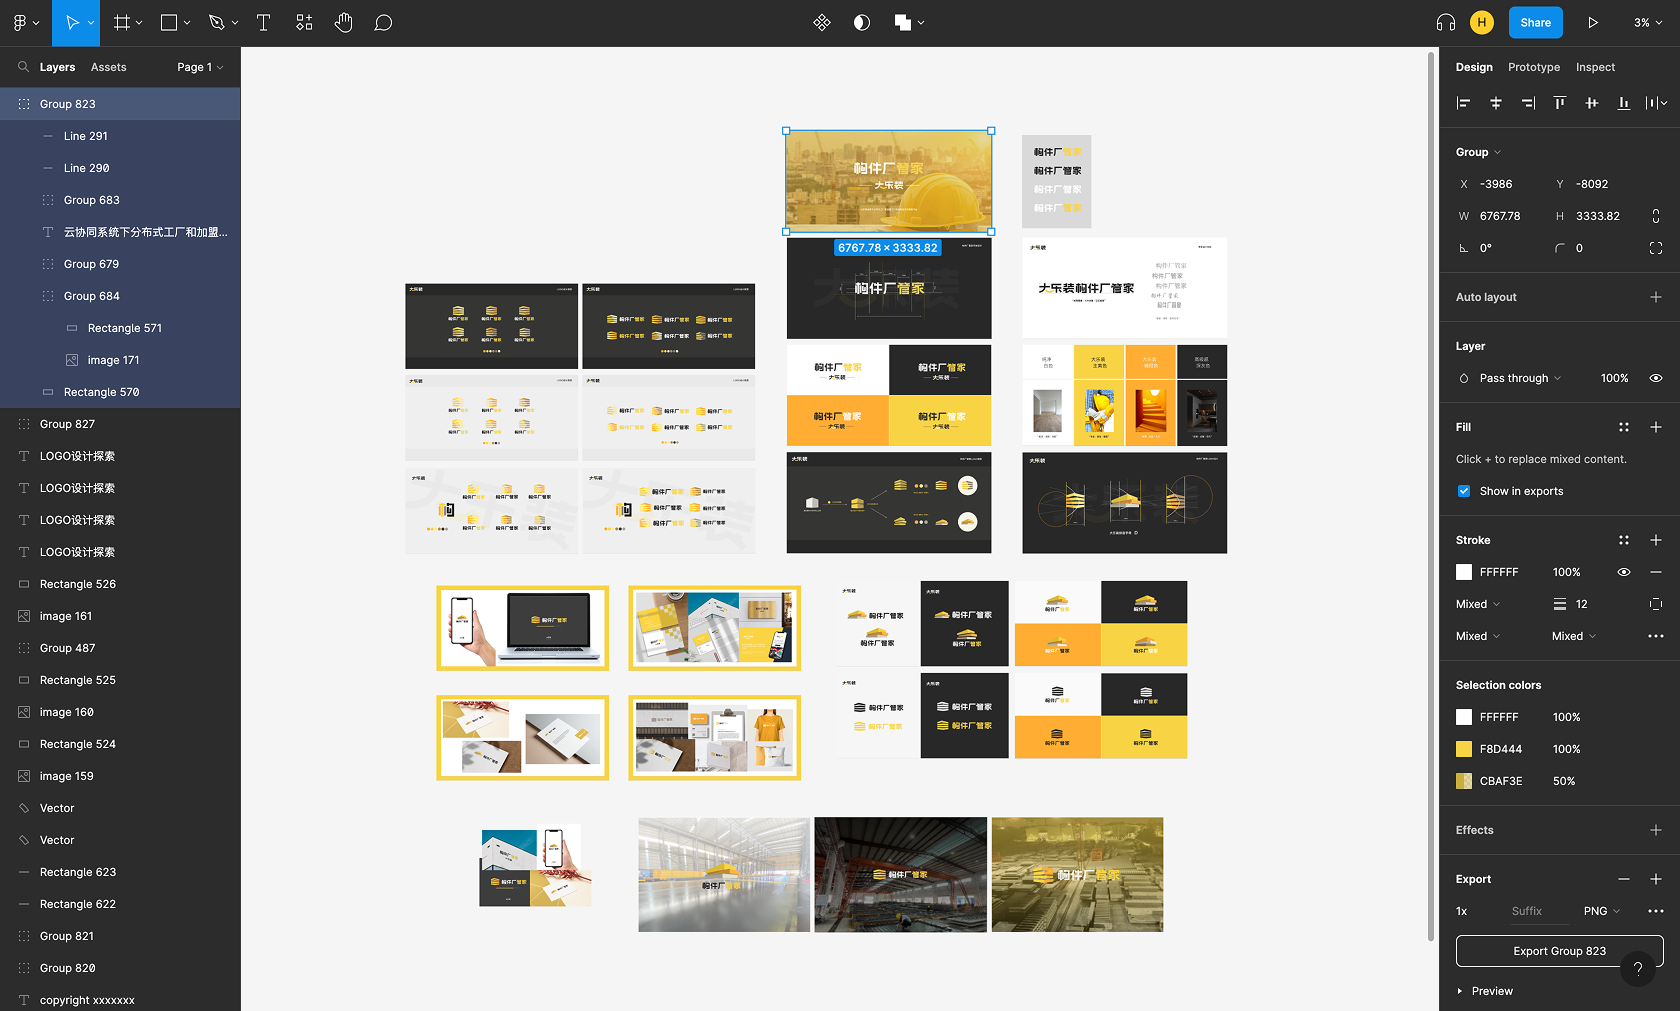The image size is (1680, 1011).
Task: Click the stroke FFFFFF color swatch
Action: coord(1464,572)
